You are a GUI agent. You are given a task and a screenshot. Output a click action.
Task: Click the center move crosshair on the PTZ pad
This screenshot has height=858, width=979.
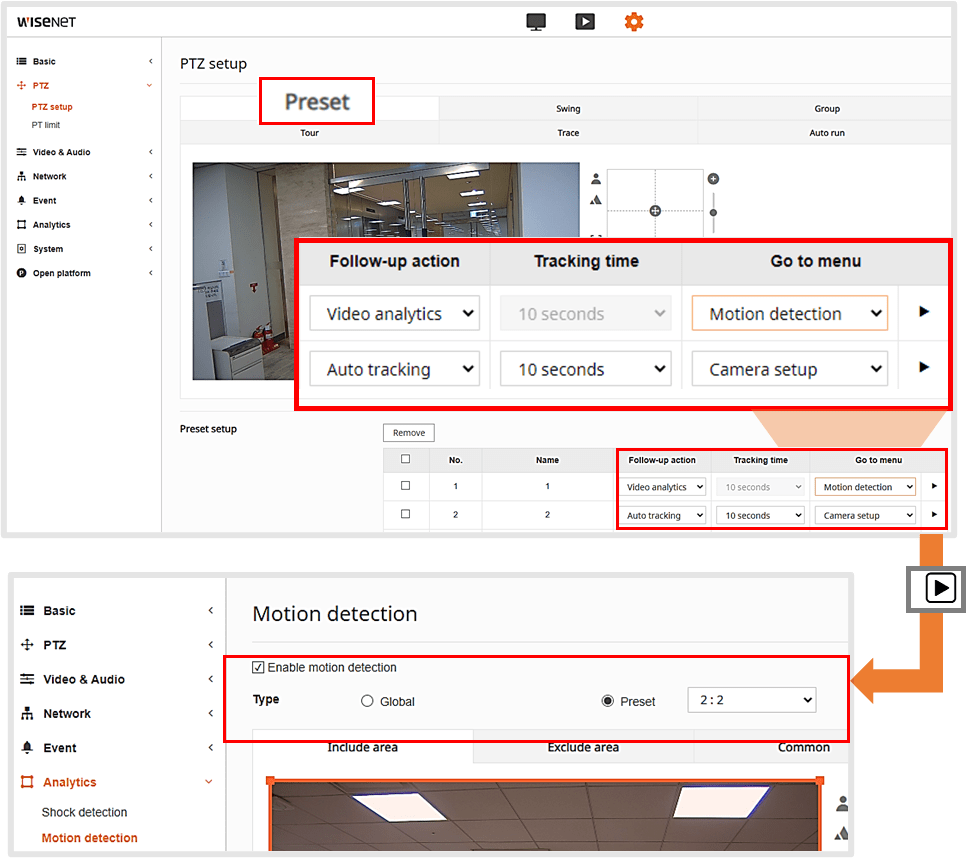[x=656, y=210]
